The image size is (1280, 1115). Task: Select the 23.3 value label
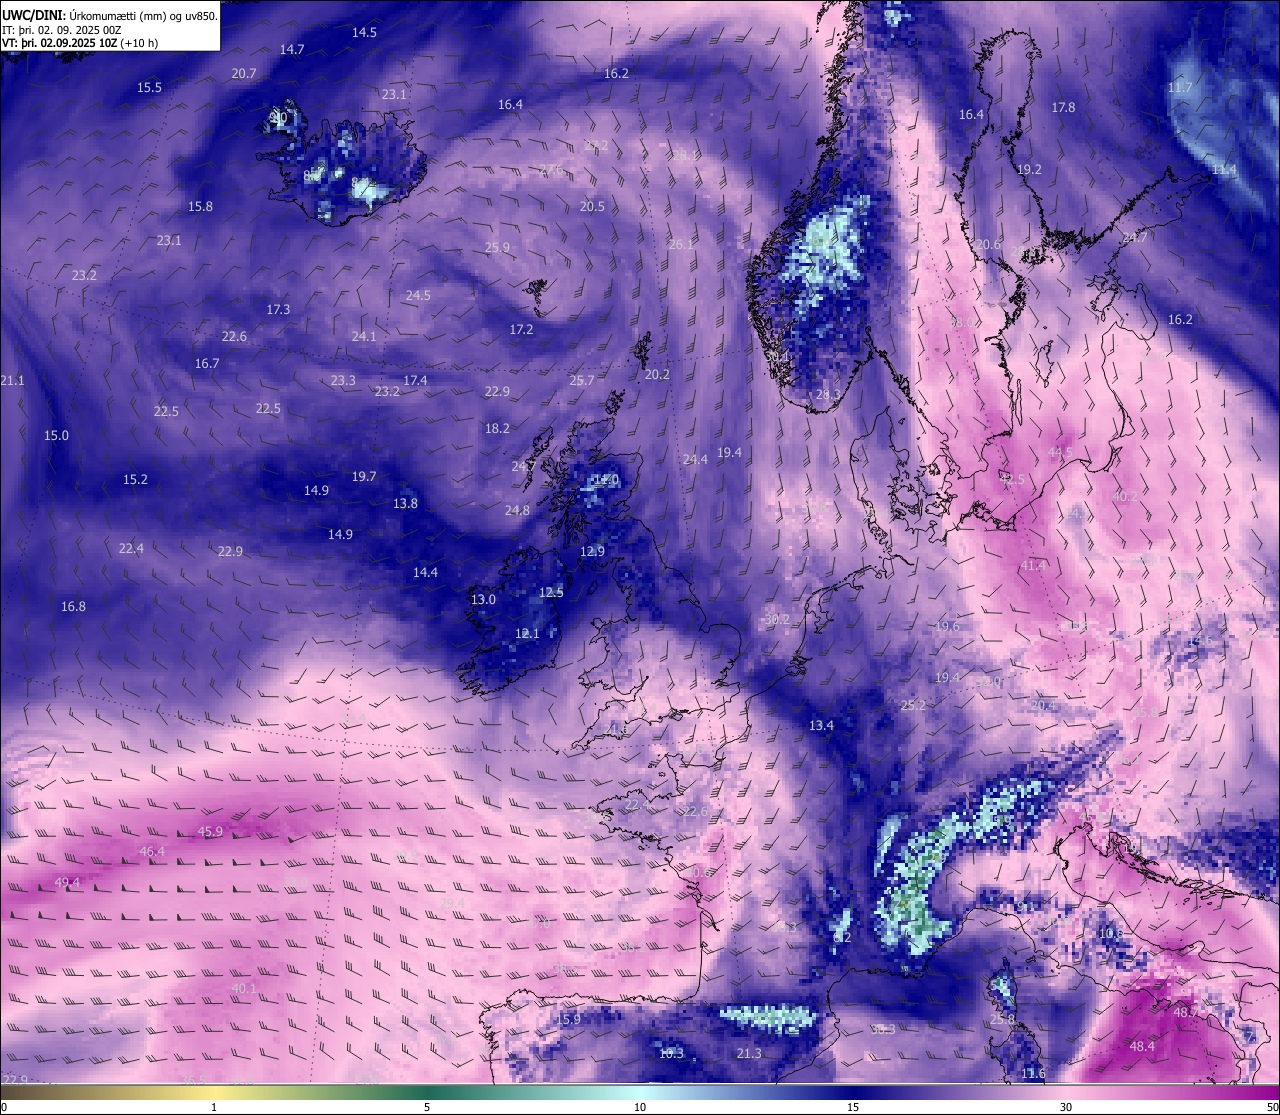point(343,380)
